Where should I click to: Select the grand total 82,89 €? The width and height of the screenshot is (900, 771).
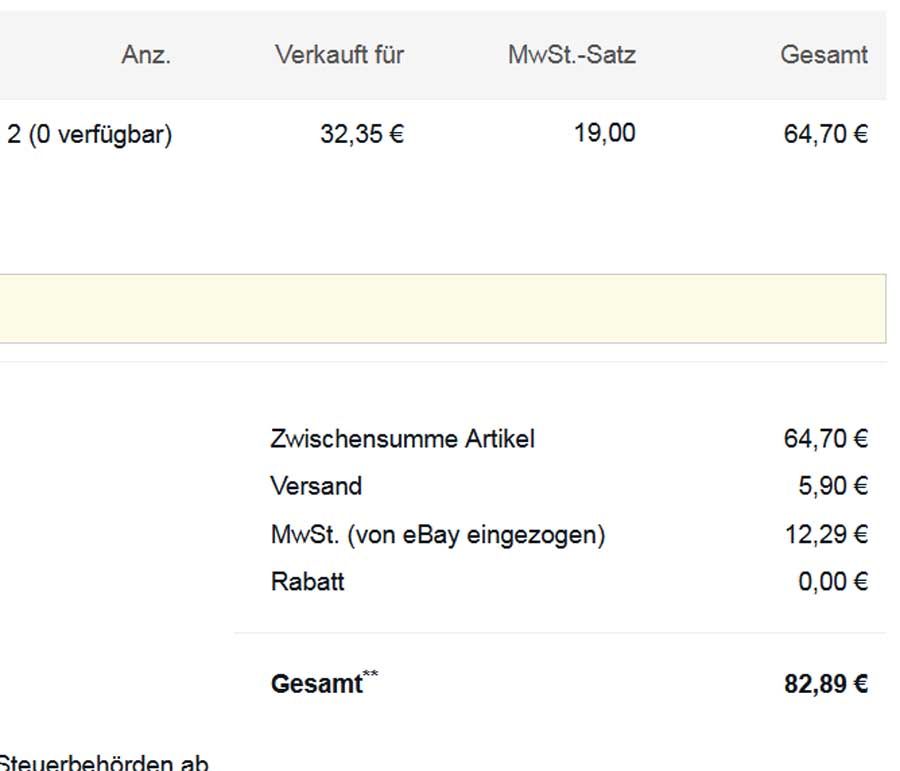825,684
